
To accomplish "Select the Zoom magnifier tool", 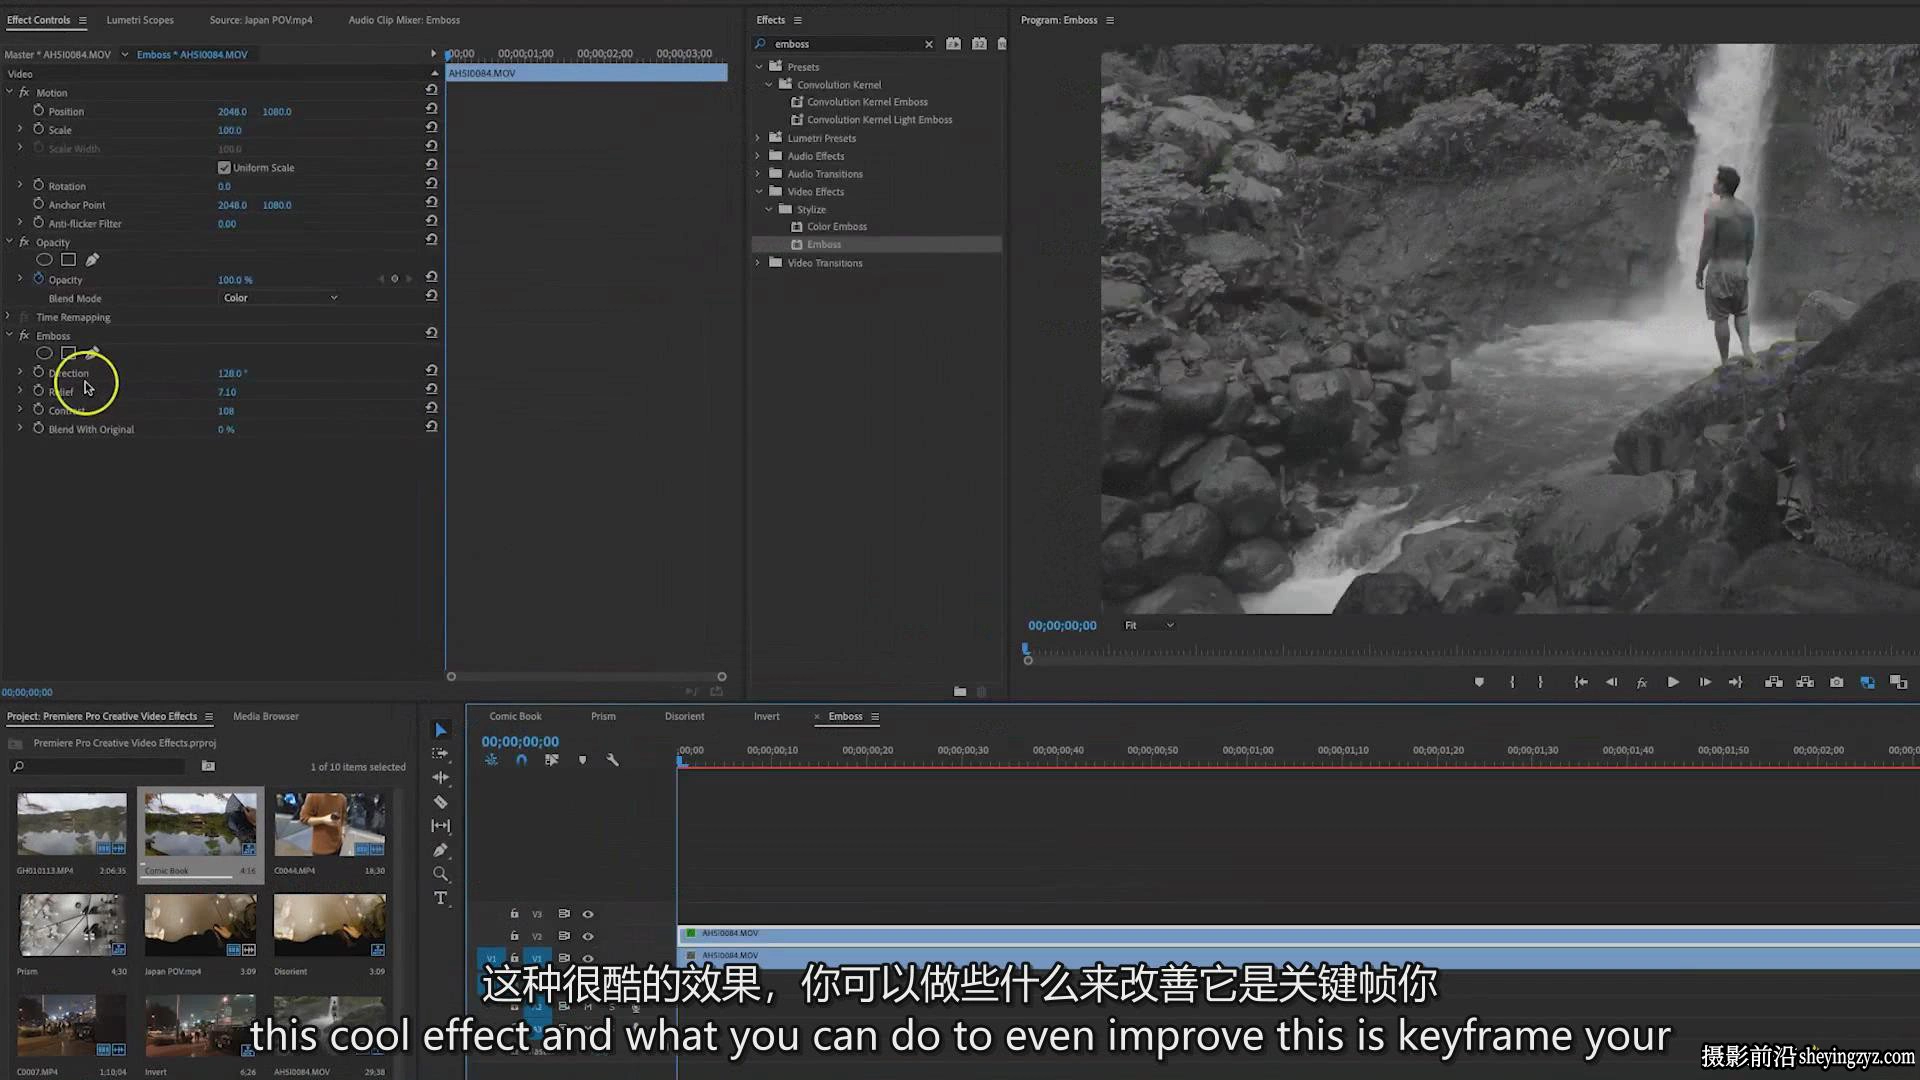I will click(x=440, y=874).
